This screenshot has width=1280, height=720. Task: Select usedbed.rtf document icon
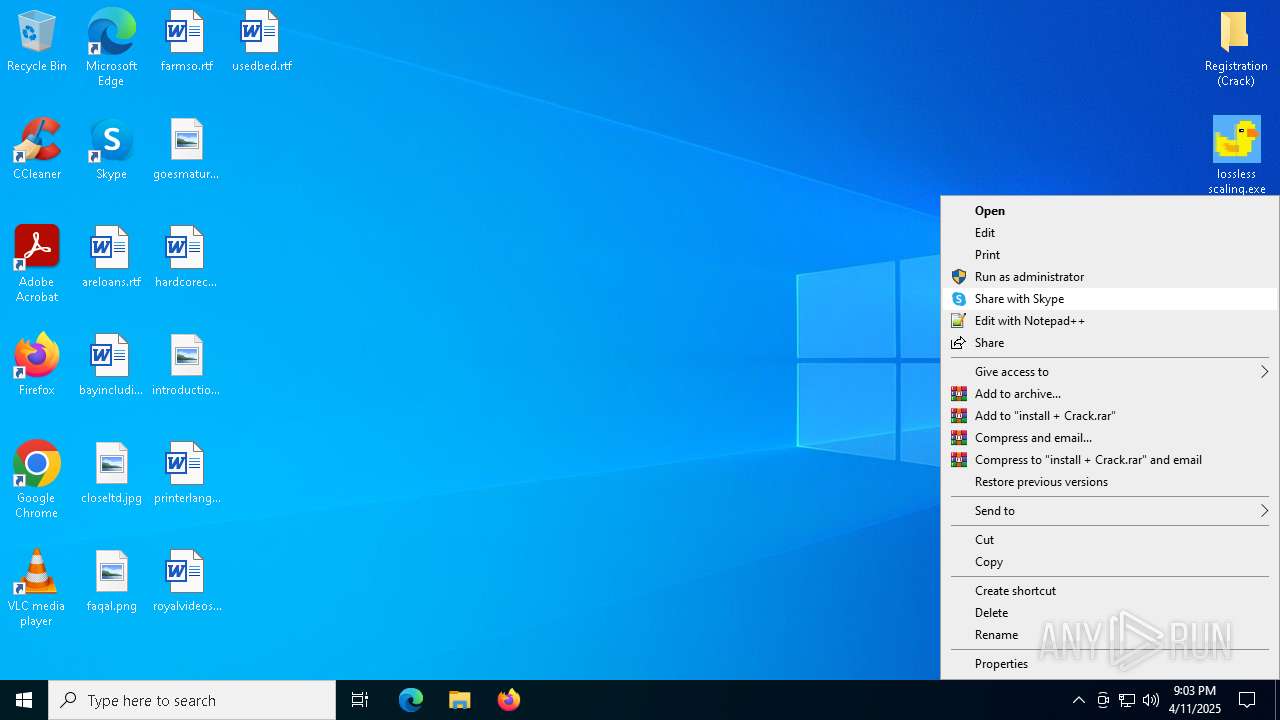pos(261,42)
